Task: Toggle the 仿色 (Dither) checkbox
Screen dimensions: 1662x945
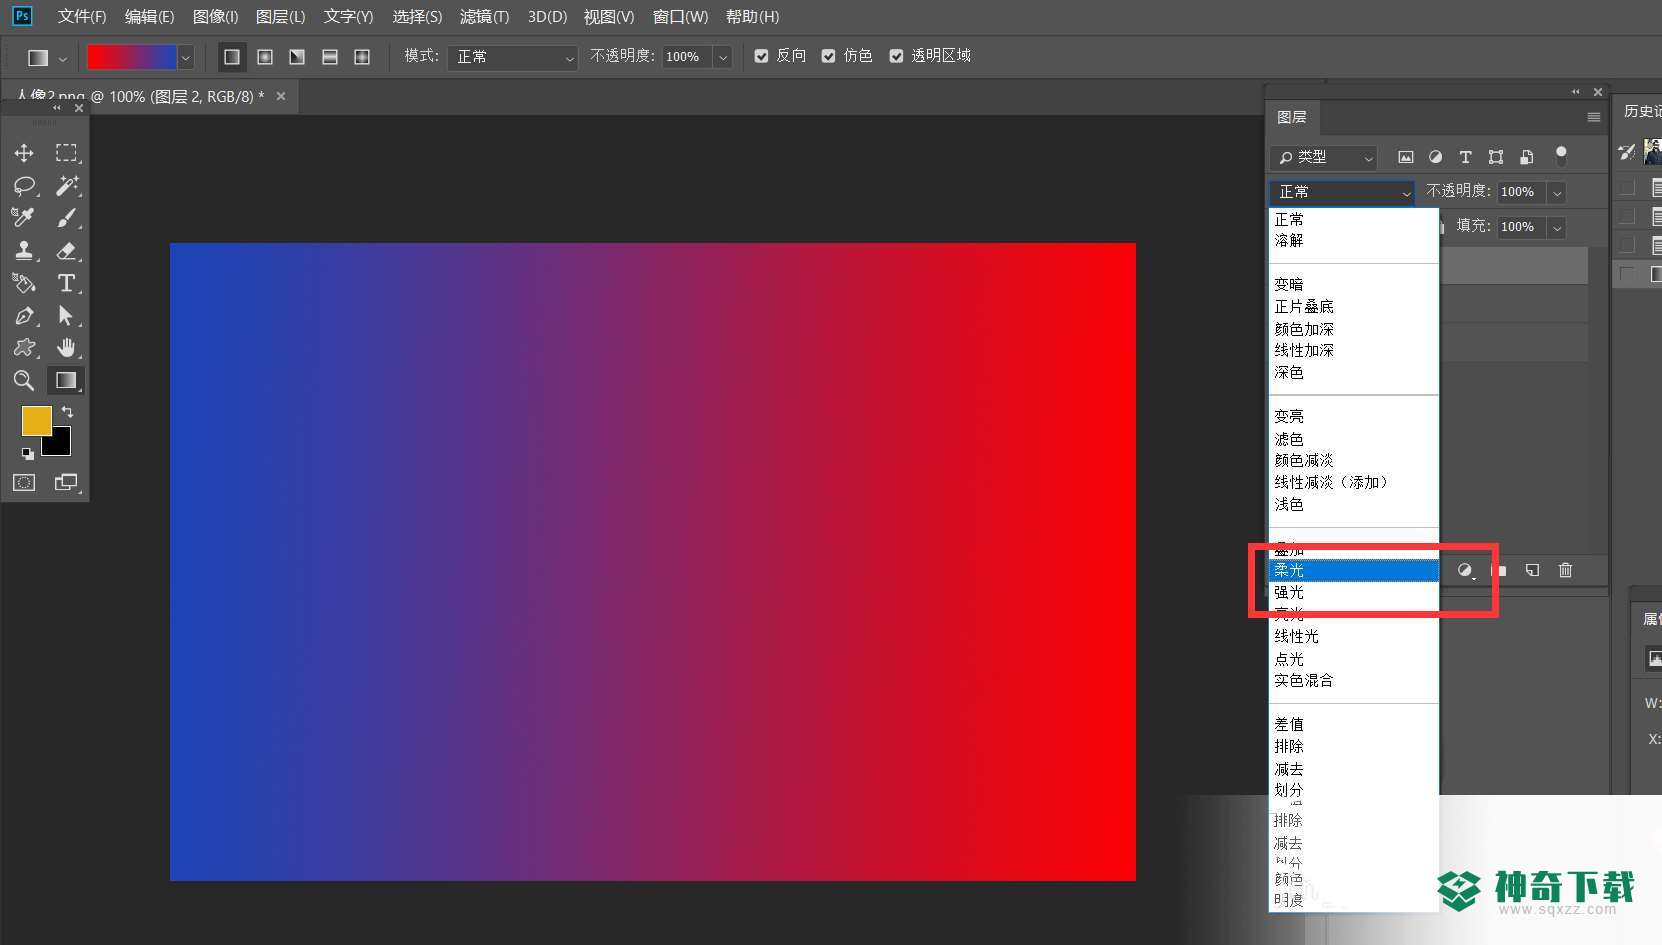Action: click(829, 56)
